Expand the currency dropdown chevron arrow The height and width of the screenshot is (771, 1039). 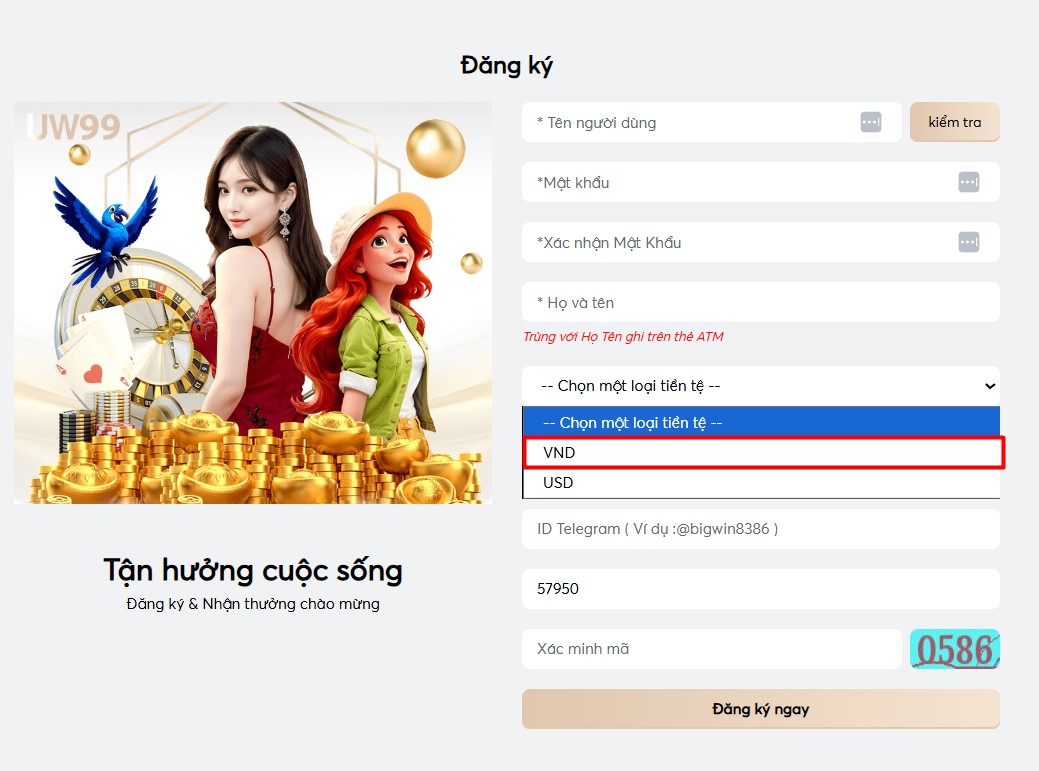pos(990,386)
